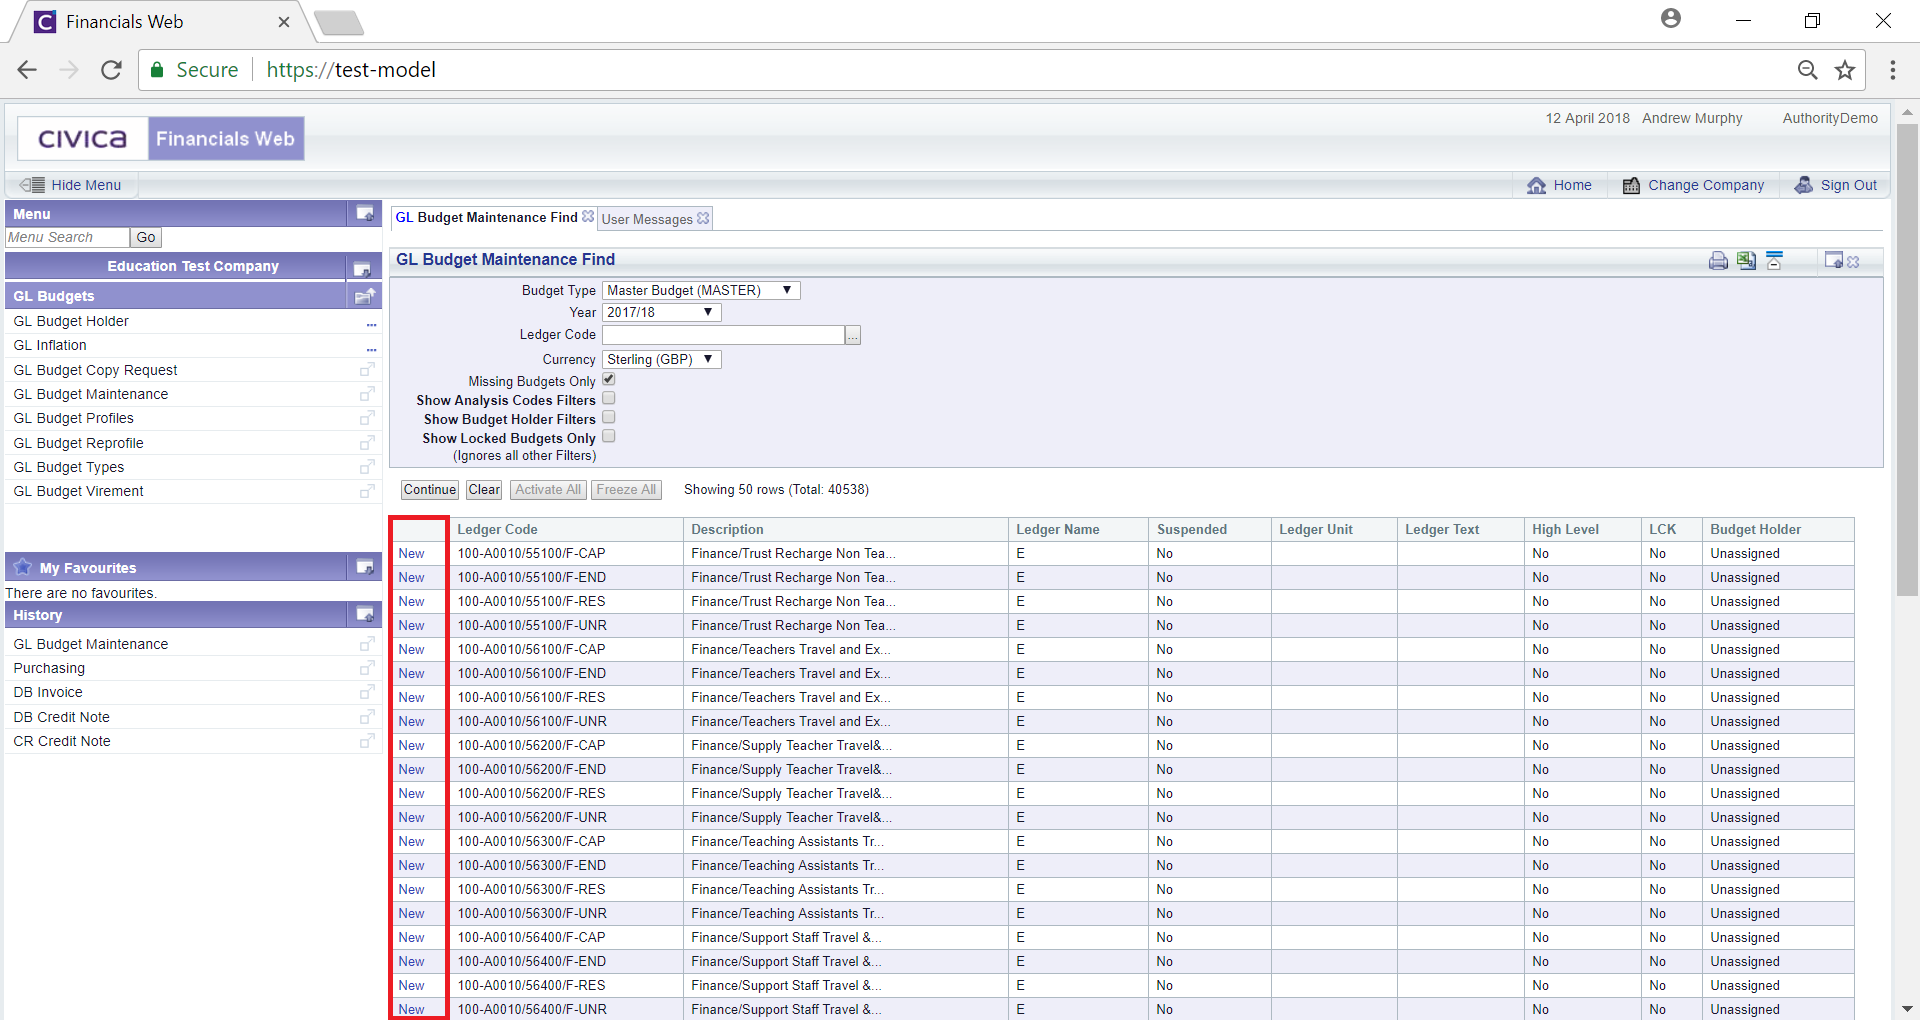Reload the browser page
The width and height of the screenshot is (1920, 1020).
111,70
